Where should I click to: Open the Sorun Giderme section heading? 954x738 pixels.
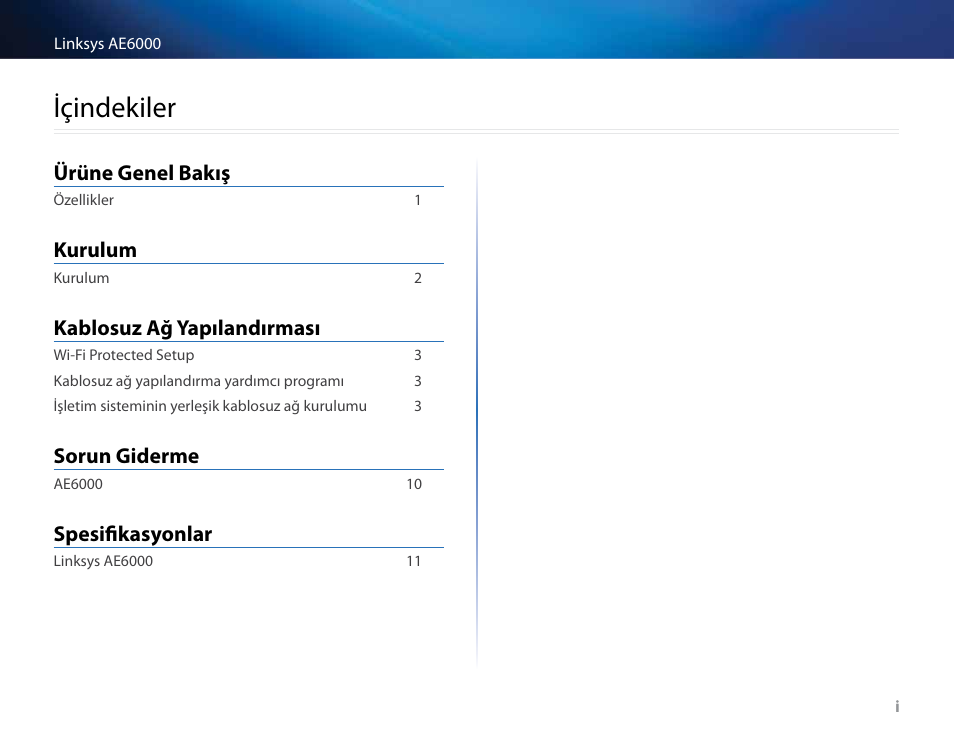click(126, 456)
